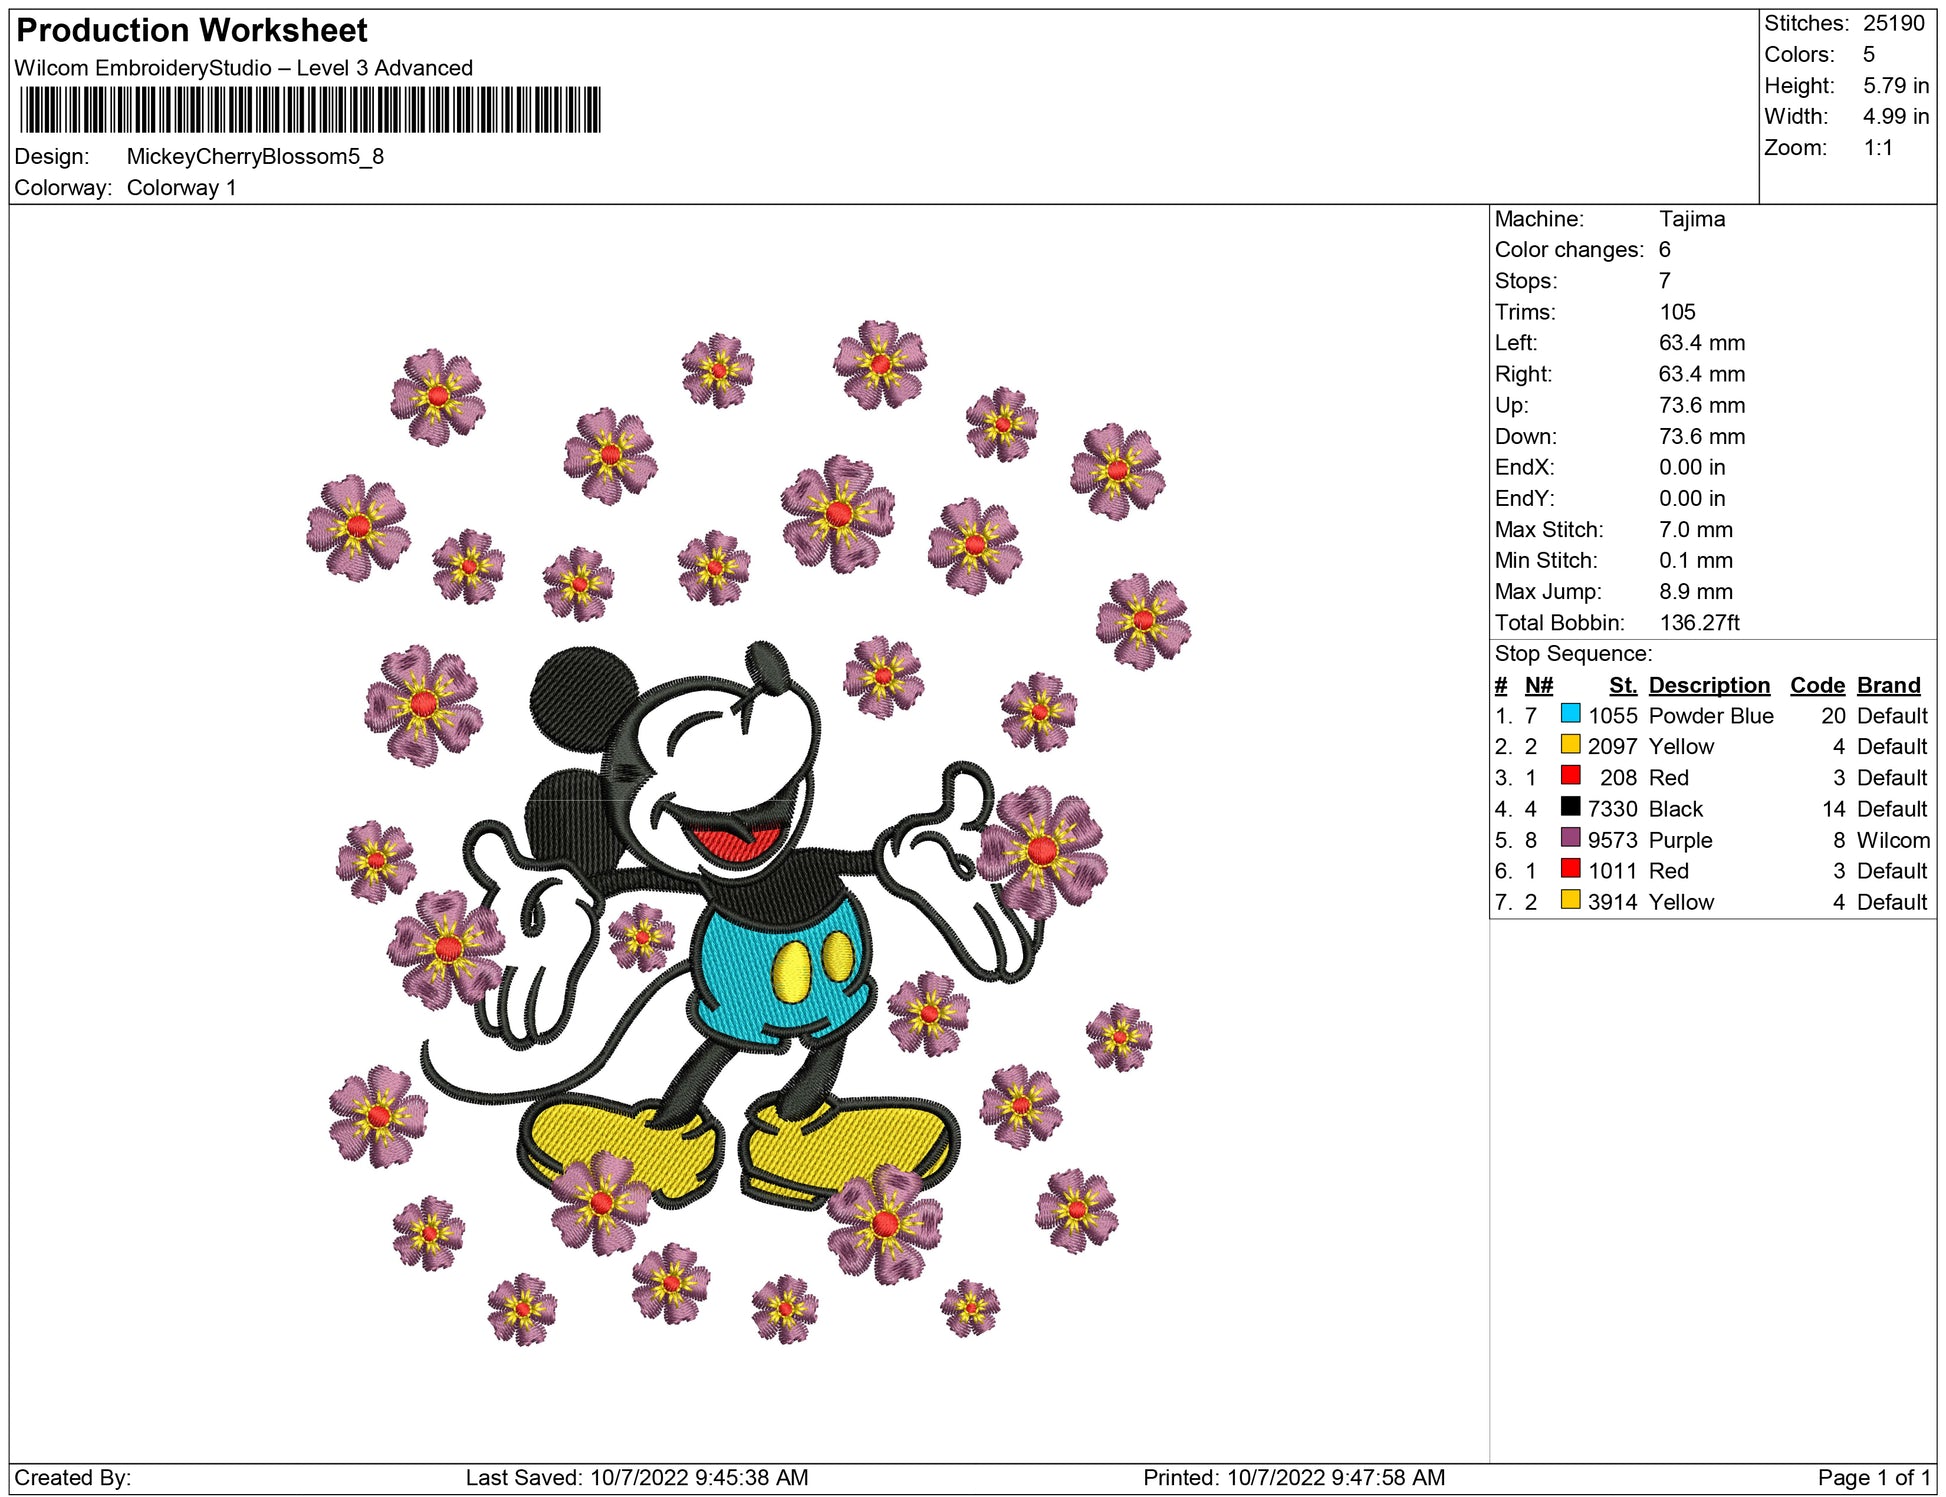Click the Red 1011 color swatch
Image resolution: width=1946 pixels, height=1497 pixels.
click(x=1570, y=869)
